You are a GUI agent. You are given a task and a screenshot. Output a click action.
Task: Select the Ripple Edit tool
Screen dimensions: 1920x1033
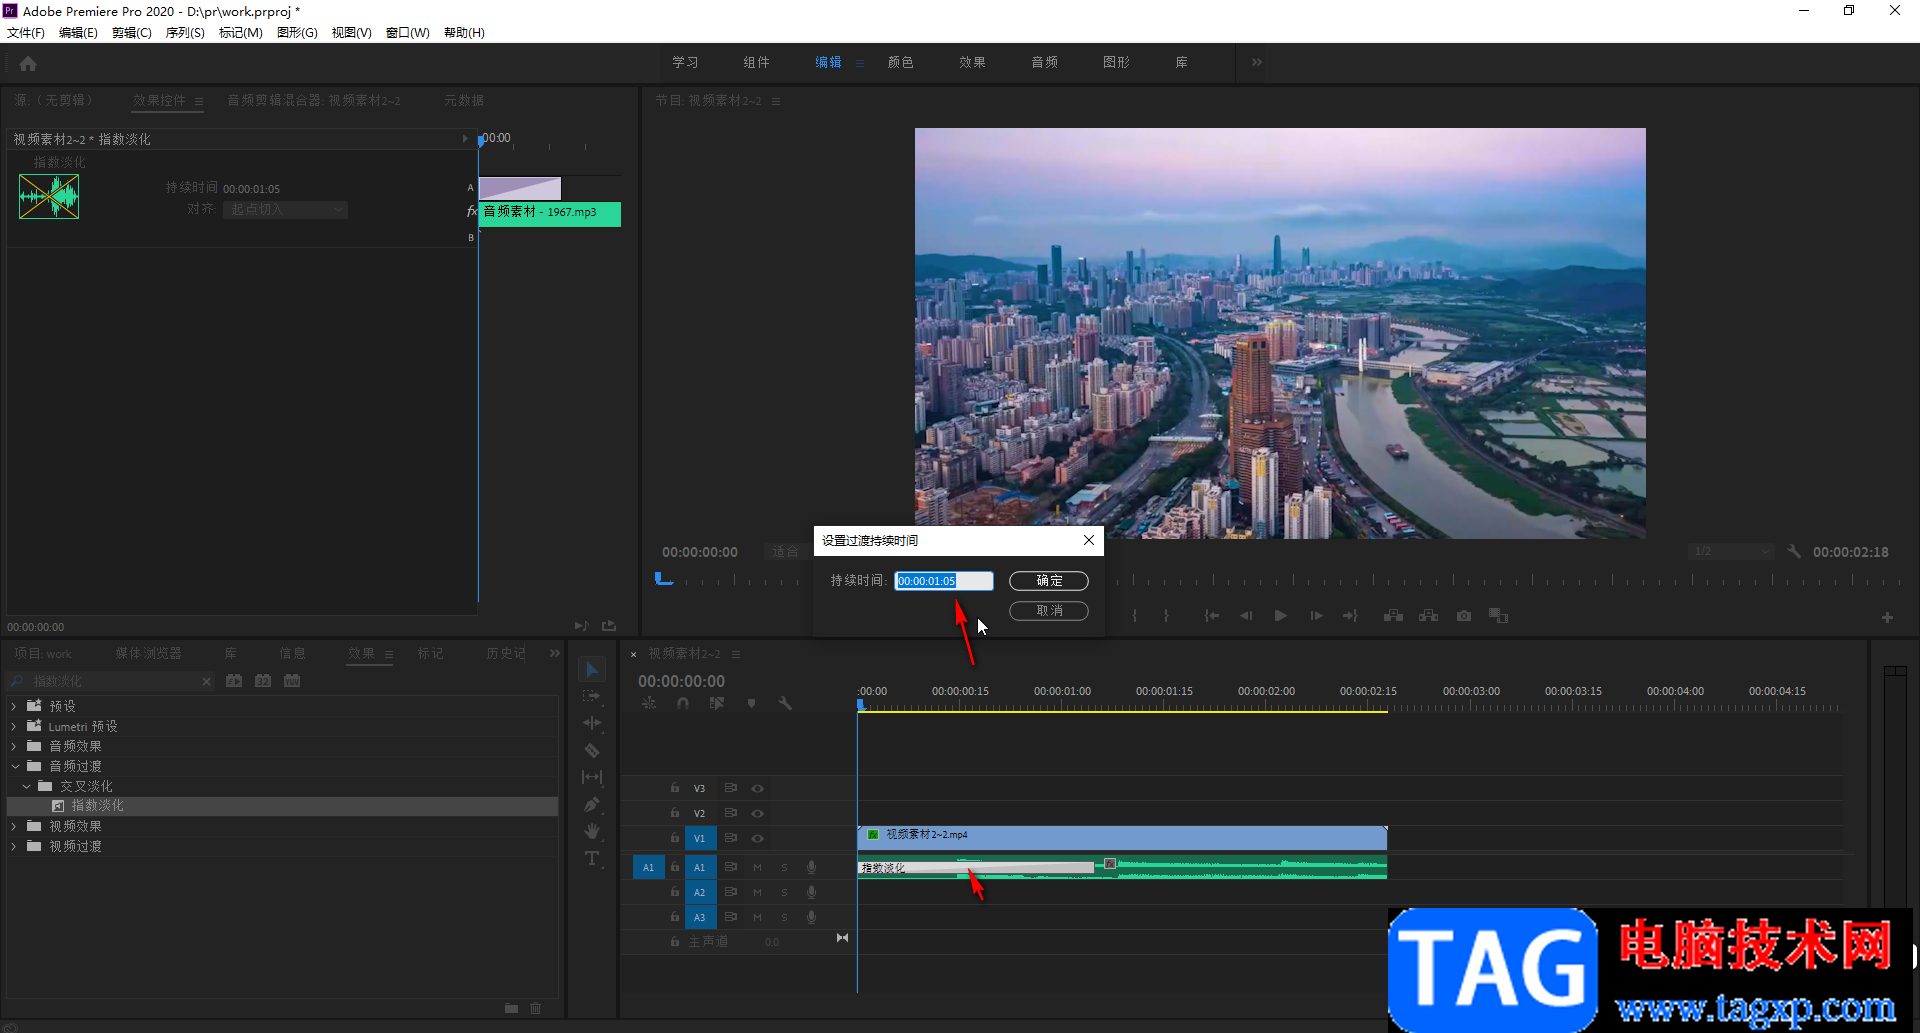592,723
